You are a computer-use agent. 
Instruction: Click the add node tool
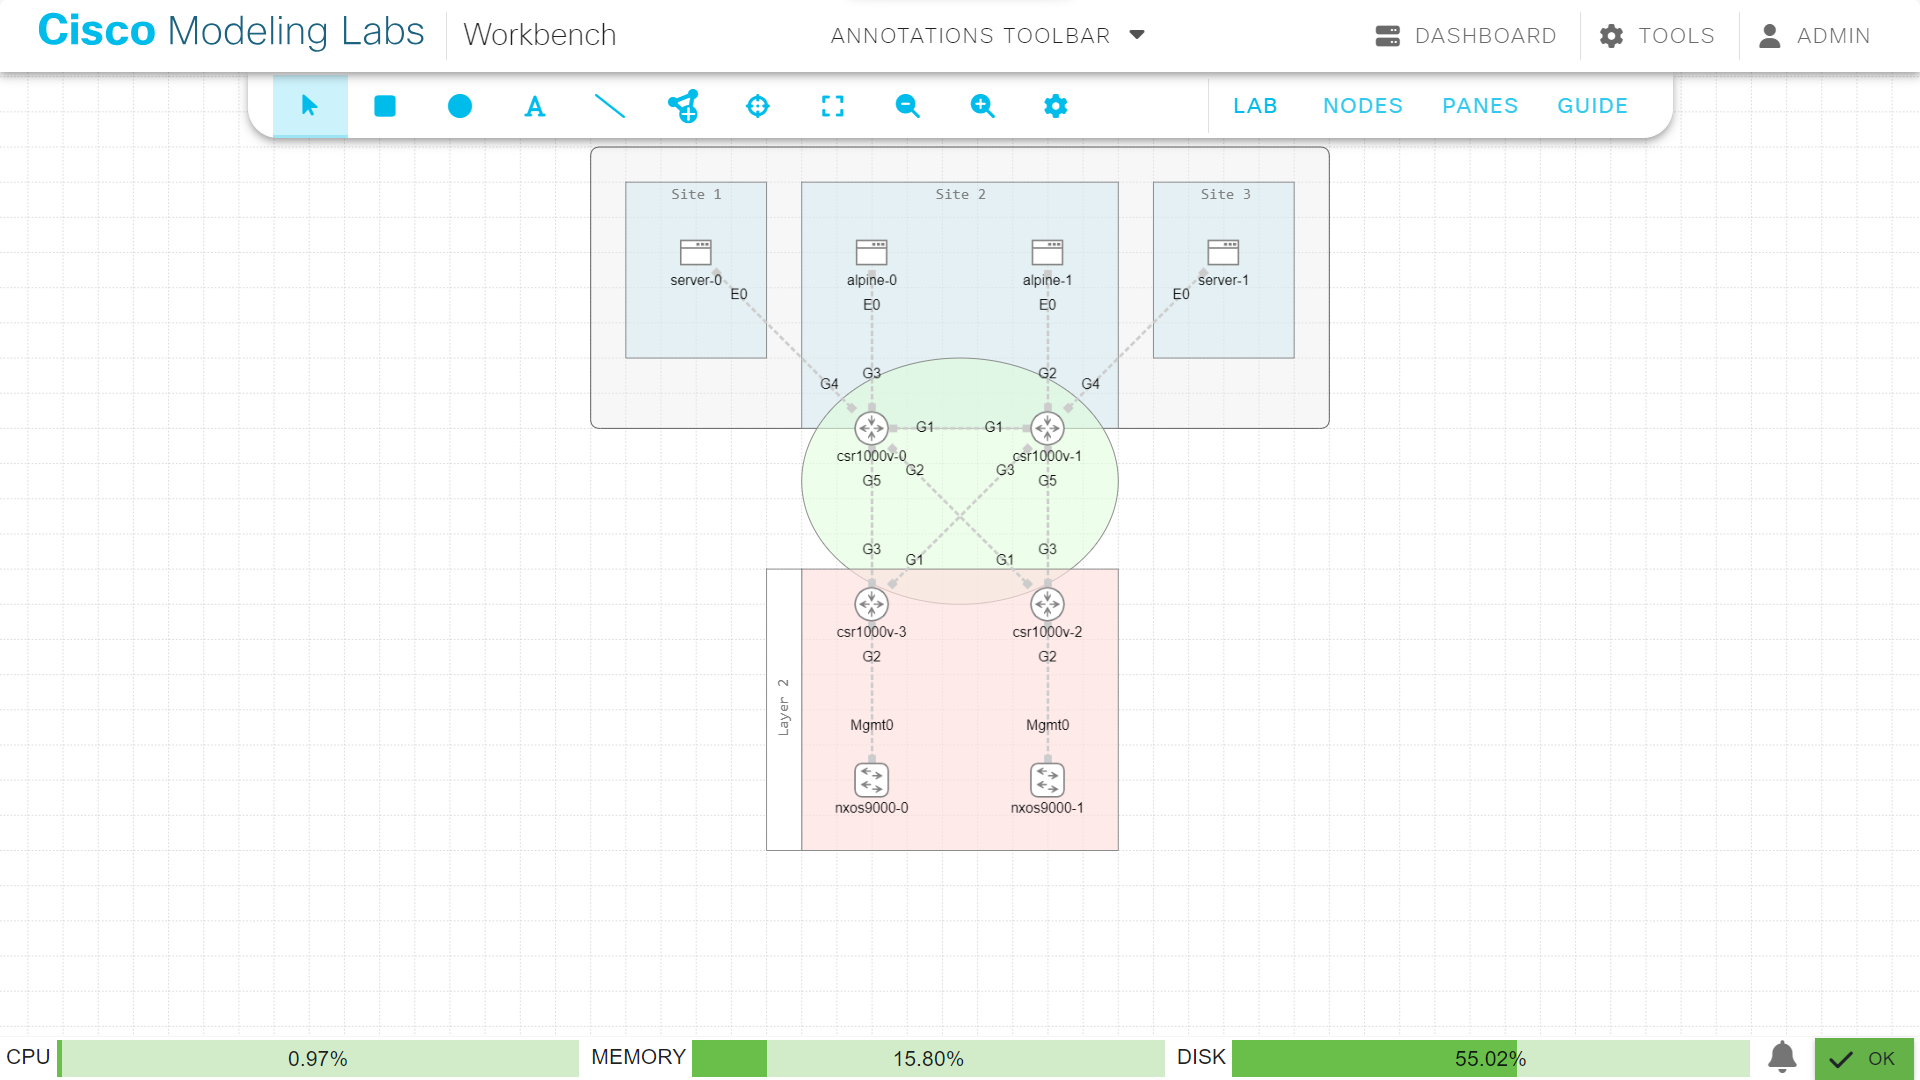(x=684, y=106)
